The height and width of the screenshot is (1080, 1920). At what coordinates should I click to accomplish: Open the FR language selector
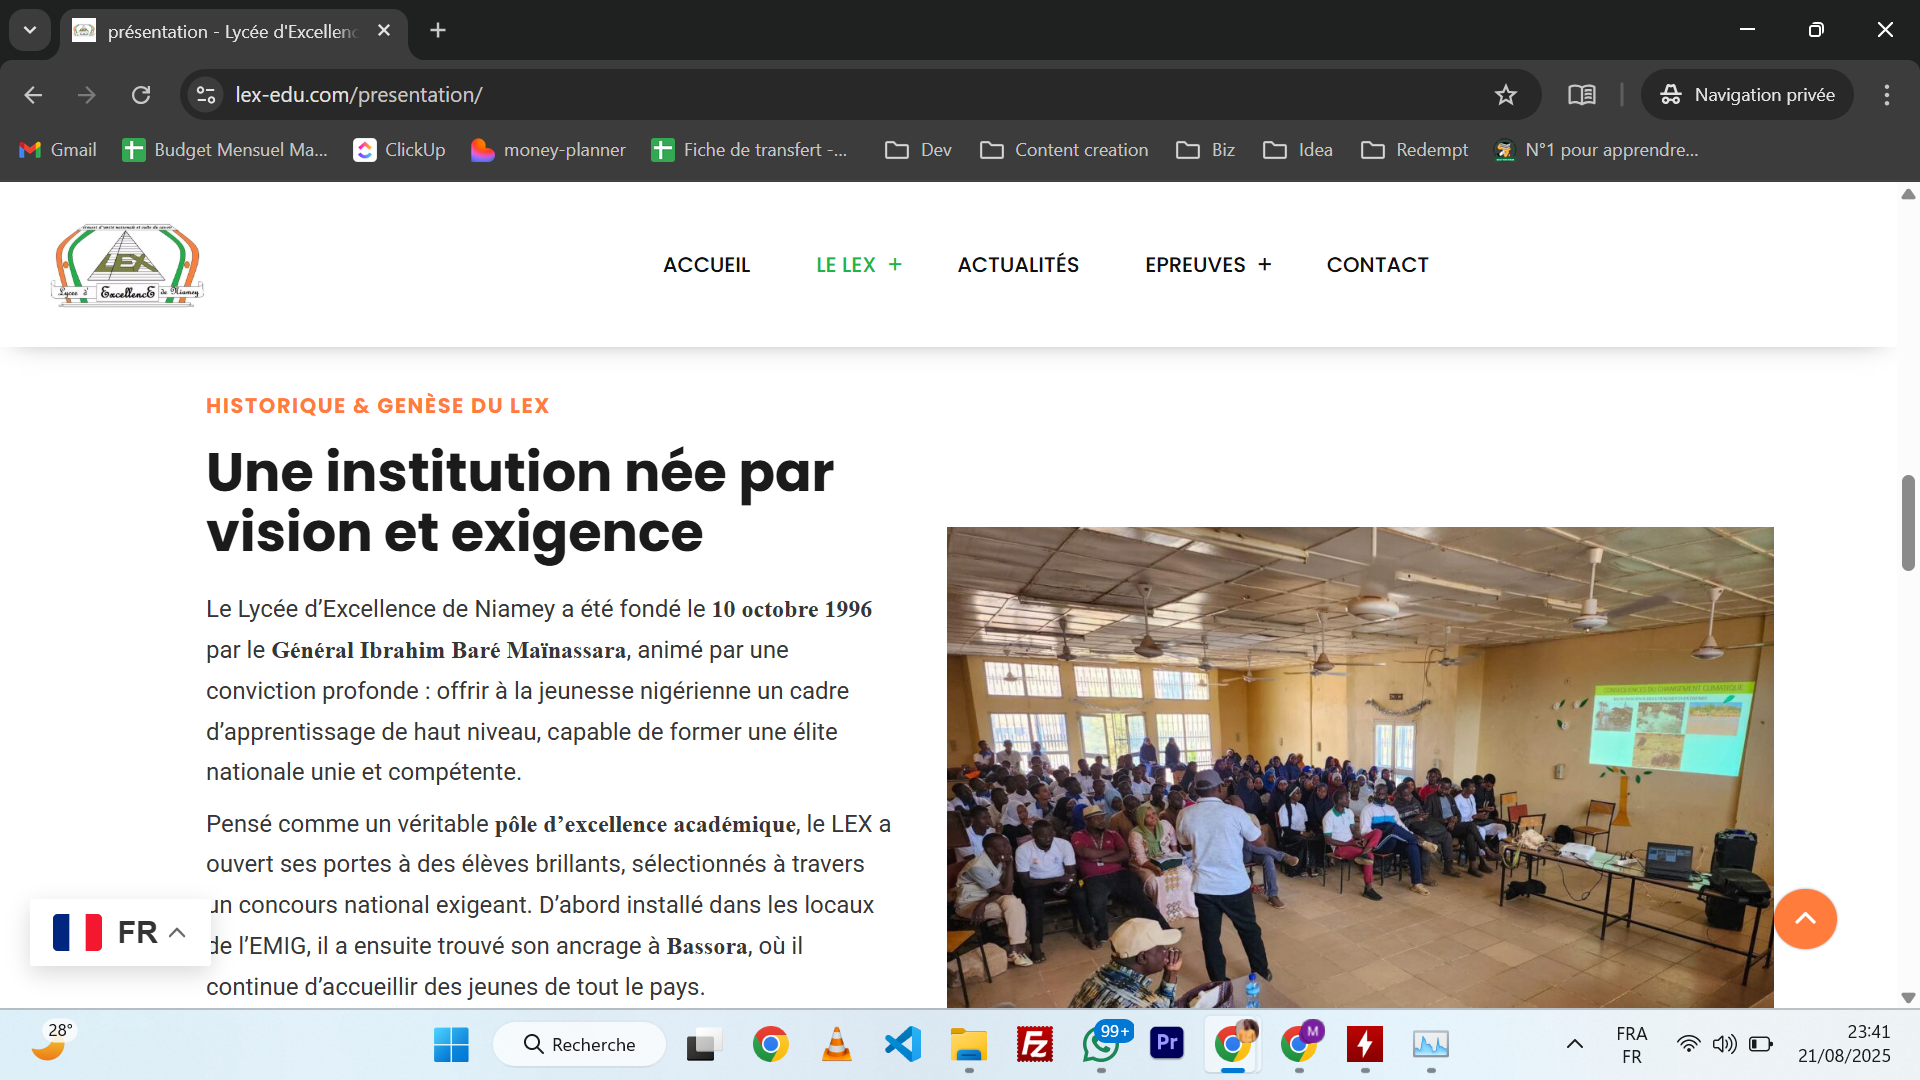point(120,932)
